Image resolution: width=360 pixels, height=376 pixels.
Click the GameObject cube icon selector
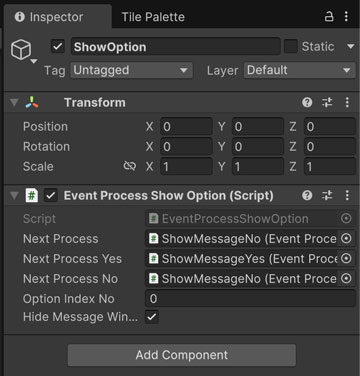[x=23, y=51]
